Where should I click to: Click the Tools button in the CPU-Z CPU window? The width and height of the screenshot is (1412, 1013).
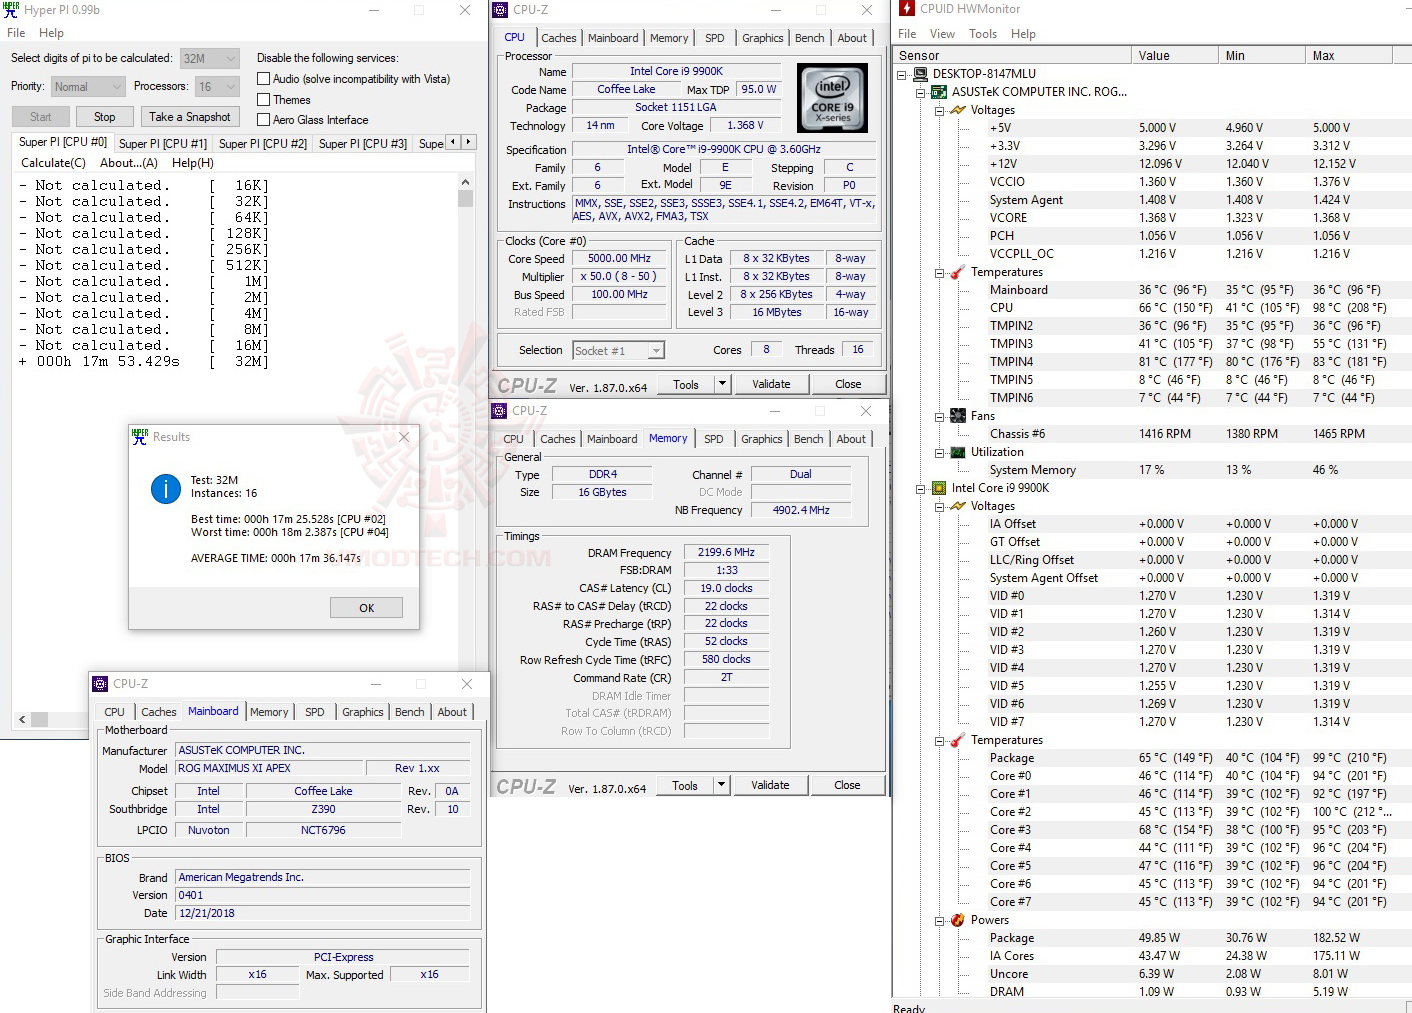point(686,384)
